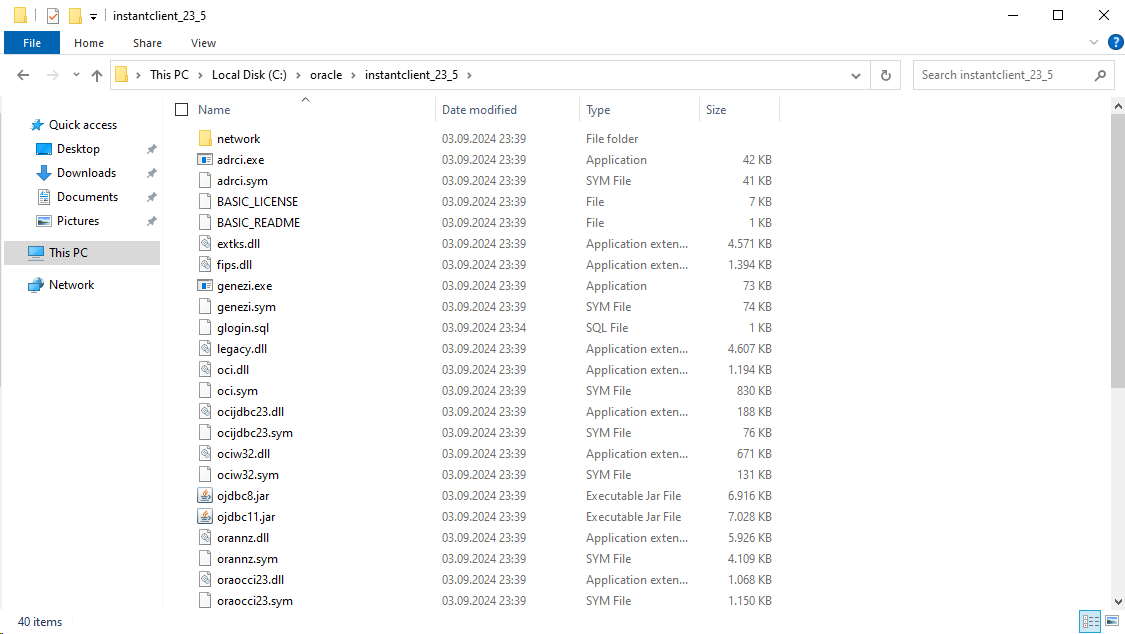Open the Customize Quick Access Toolbar dropdown
The image size is (1125, 634).
93,17
